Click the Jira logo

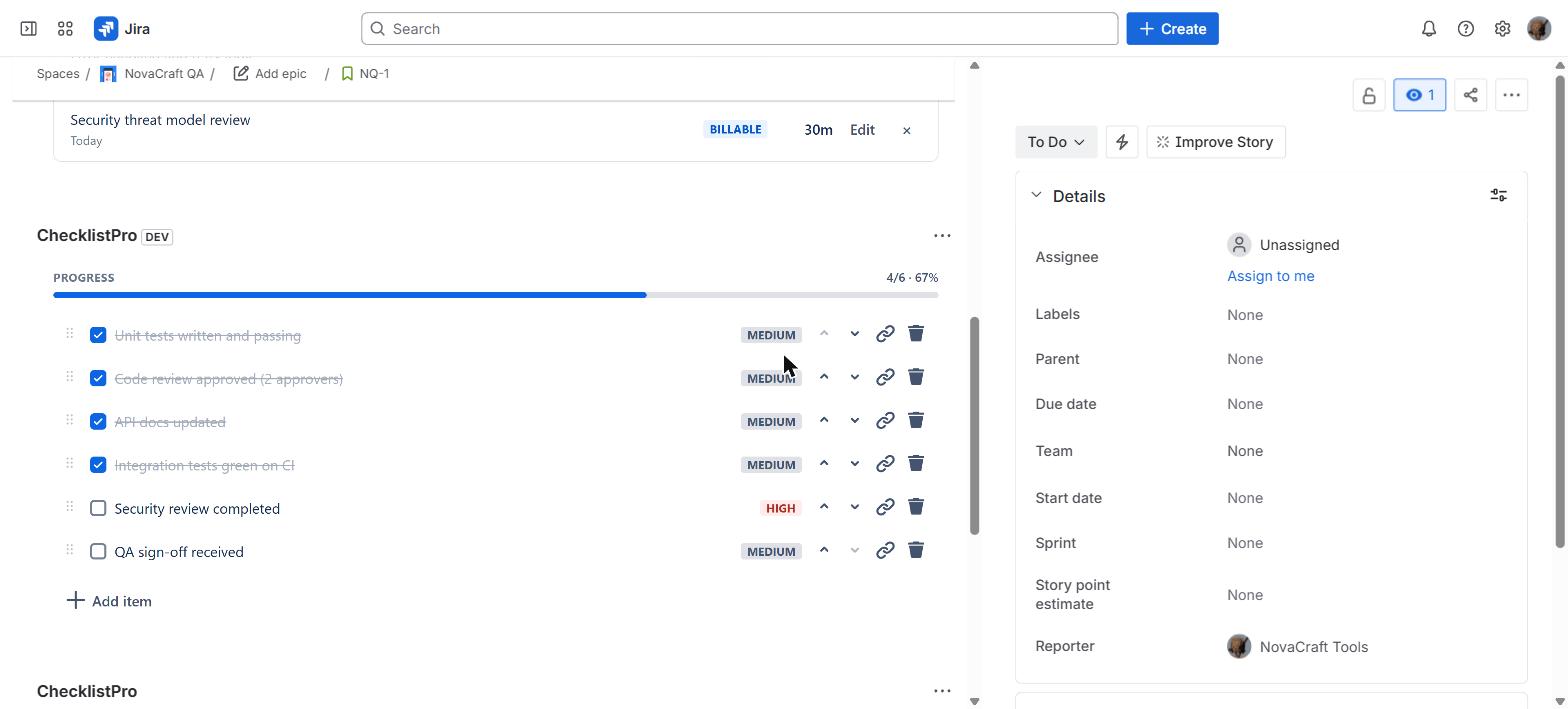pos(122,29)
